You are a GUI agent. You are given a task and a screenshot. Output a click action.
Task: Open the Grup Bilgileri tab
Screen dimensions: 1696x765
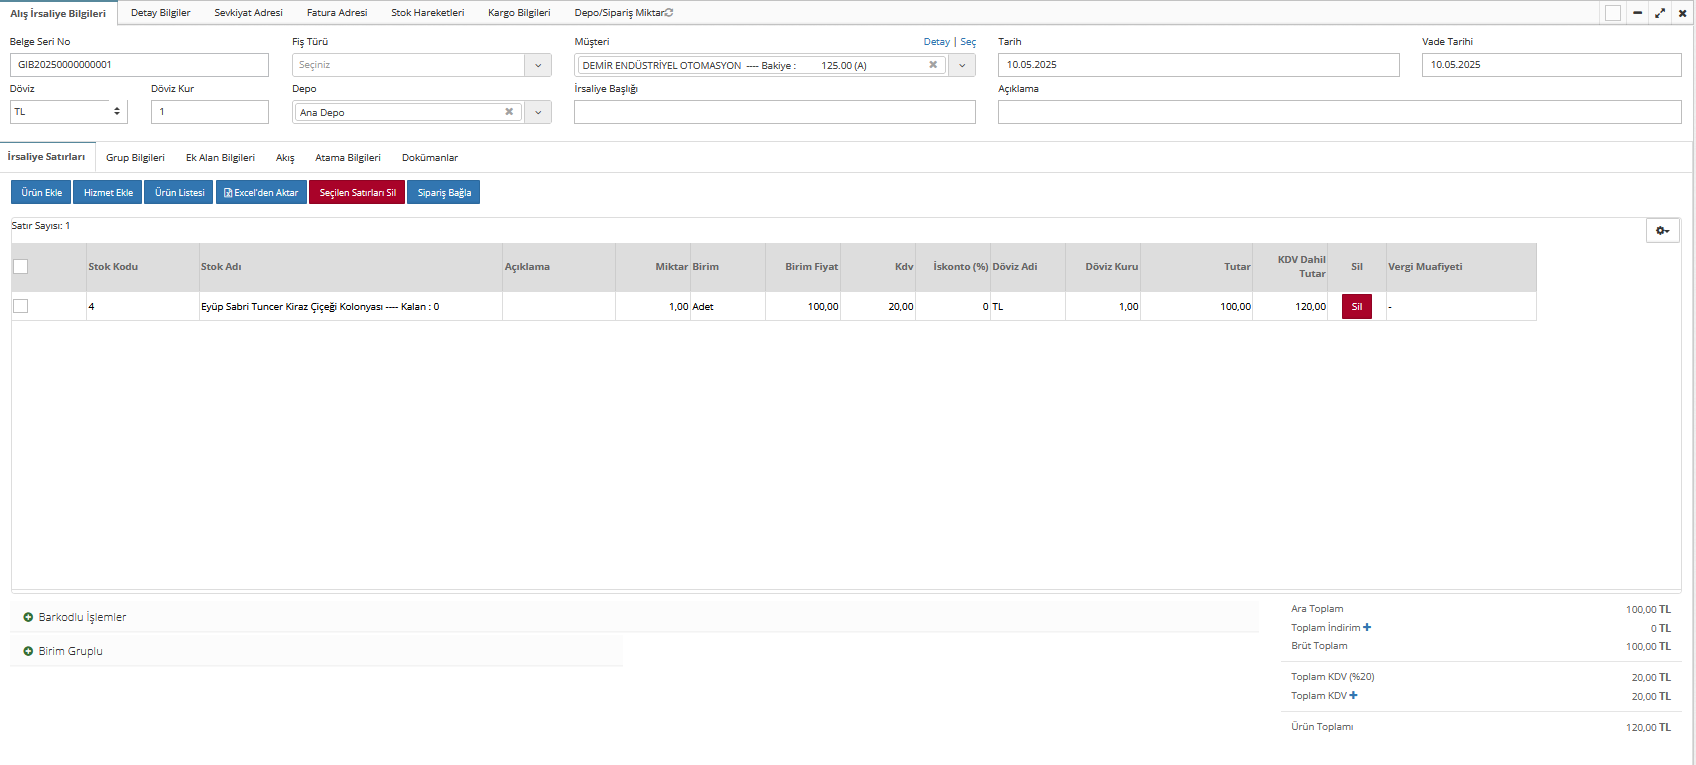tap(135, 158)
